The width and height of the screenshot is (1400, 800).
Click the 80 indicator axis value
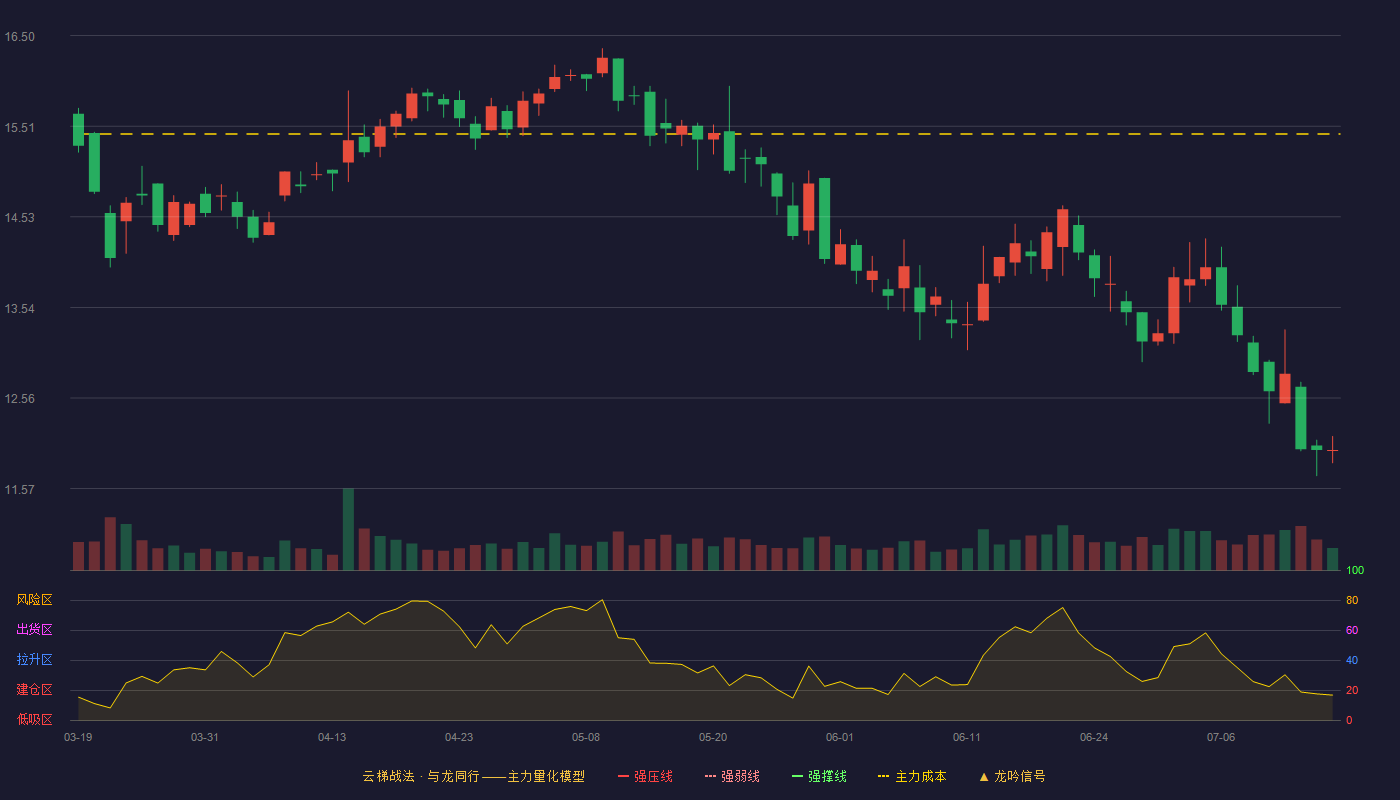click(x=1352, y=600)
